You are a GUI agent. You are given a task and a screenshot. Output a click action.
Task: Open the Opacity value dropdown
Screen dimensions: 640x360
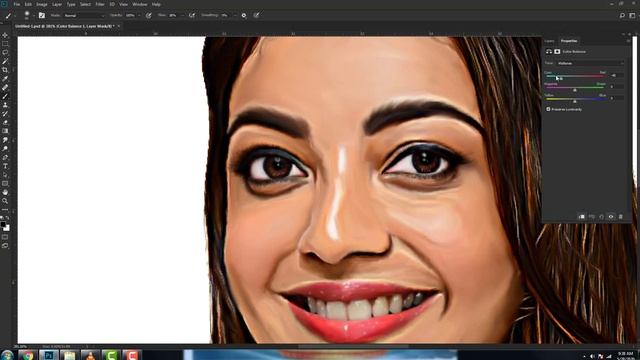point(139,16)
